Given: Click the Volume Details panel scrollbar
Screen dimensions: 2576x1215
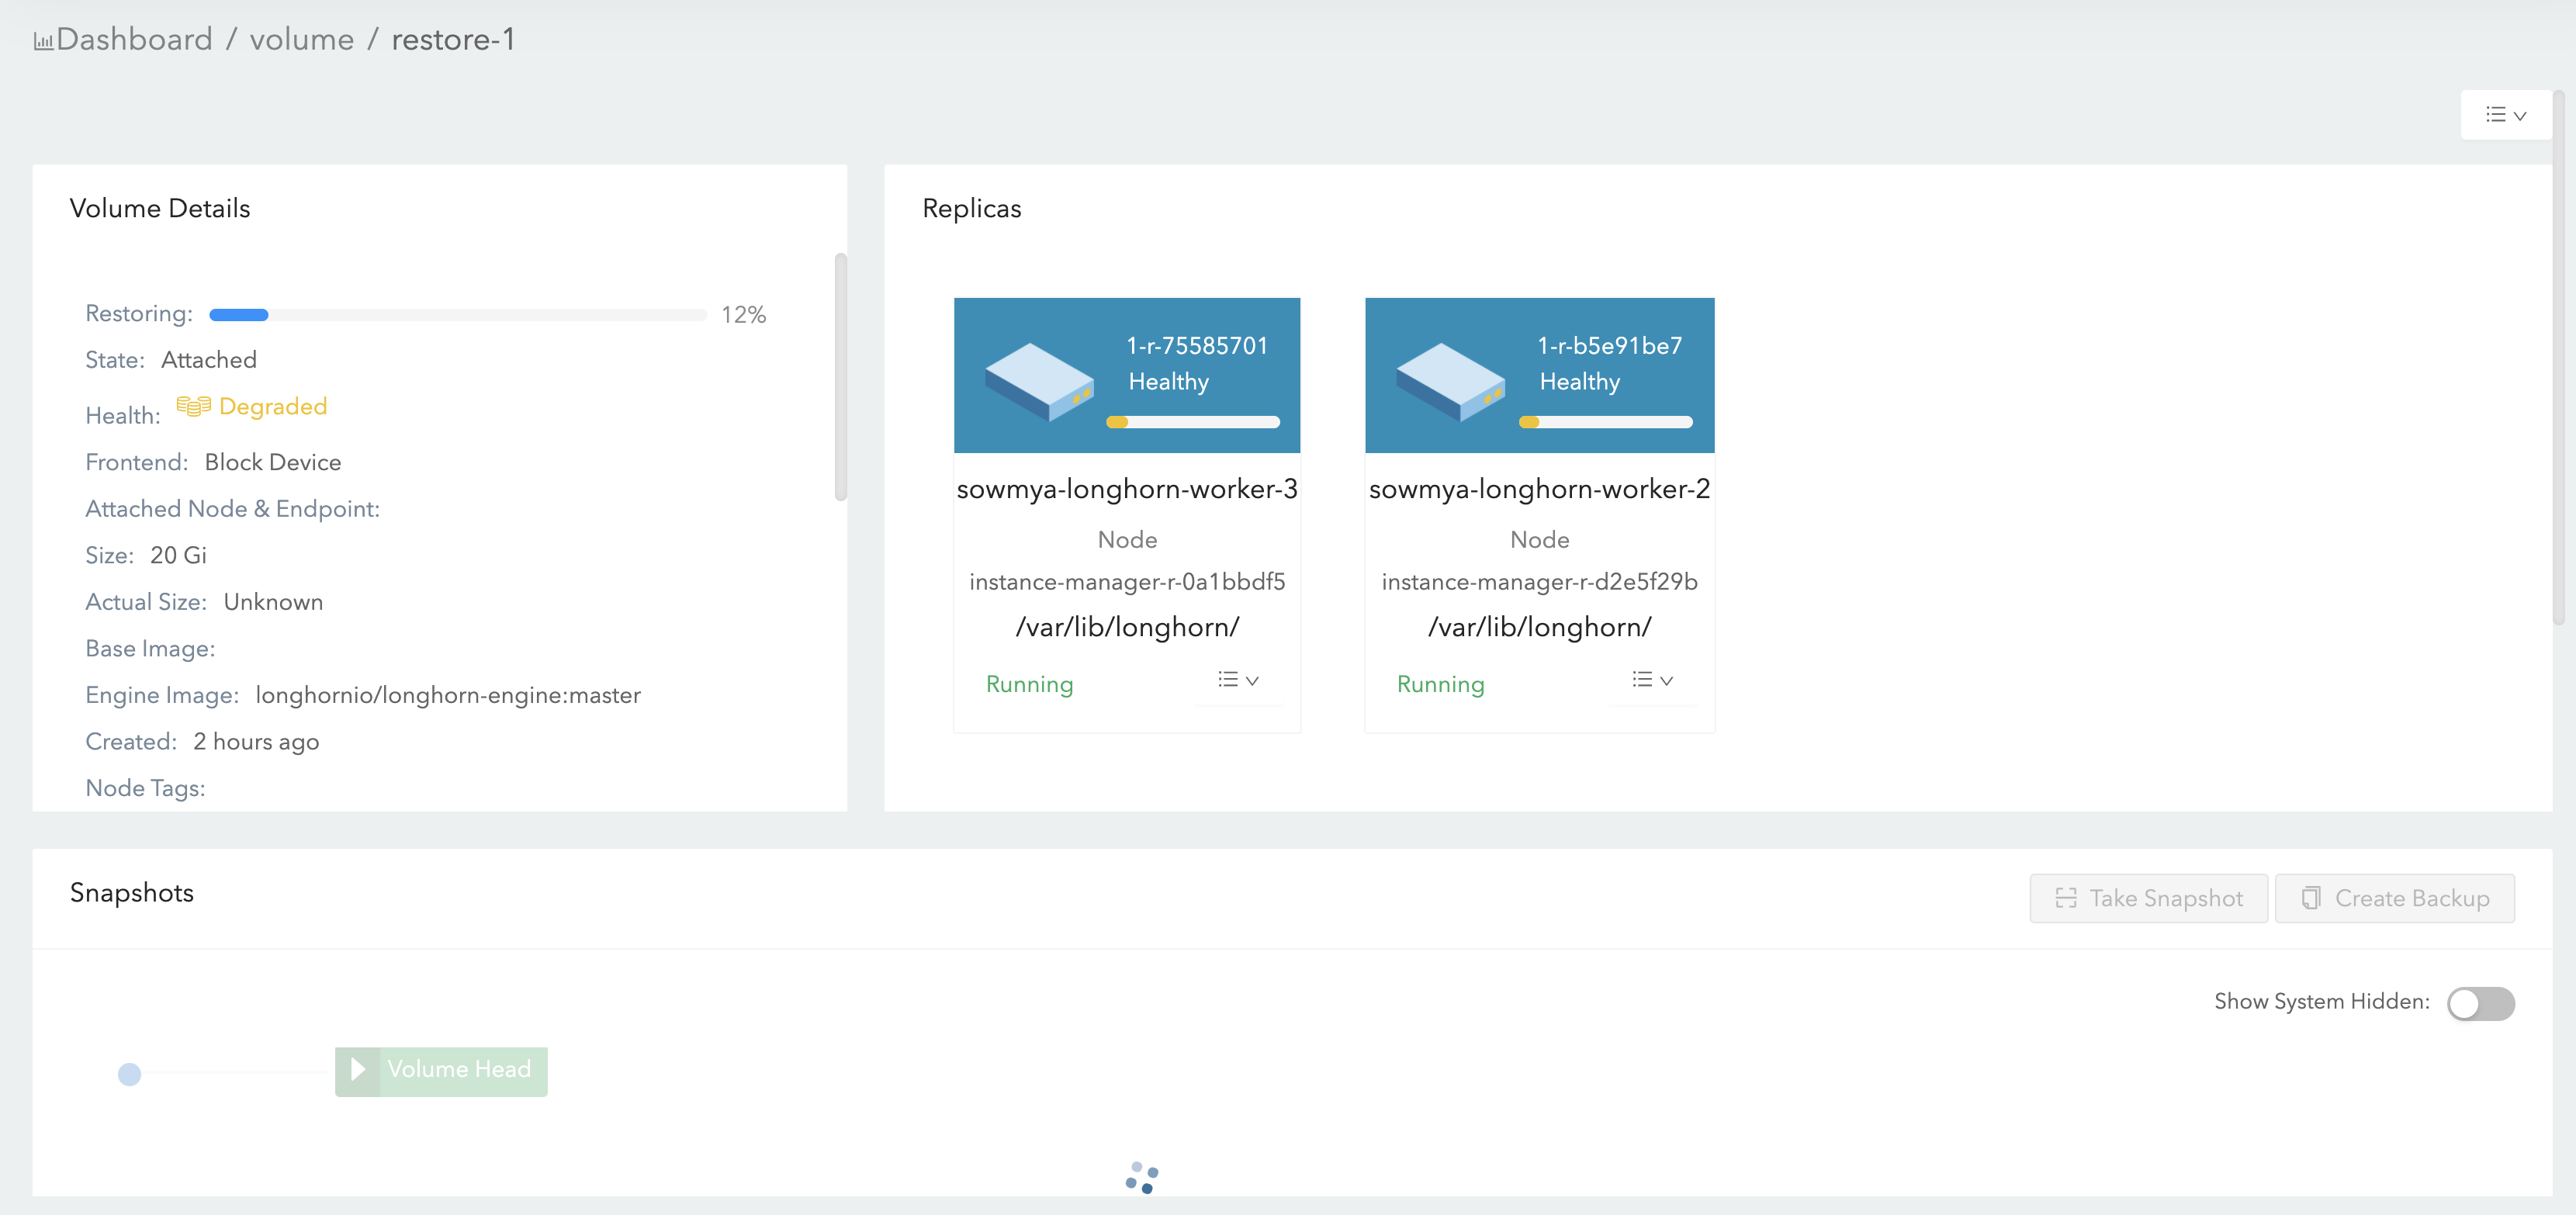Looking at the screenshot, I should pos(840,376).
